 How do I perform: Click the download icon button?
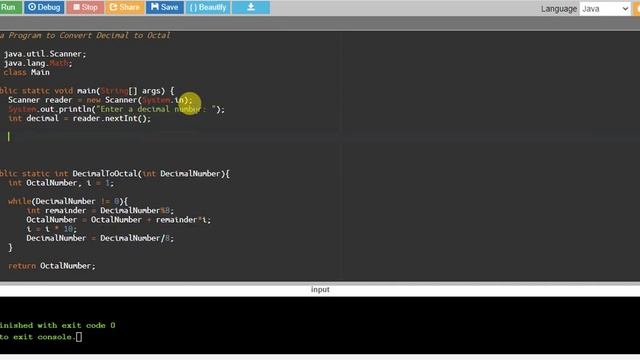coord(251,7)
